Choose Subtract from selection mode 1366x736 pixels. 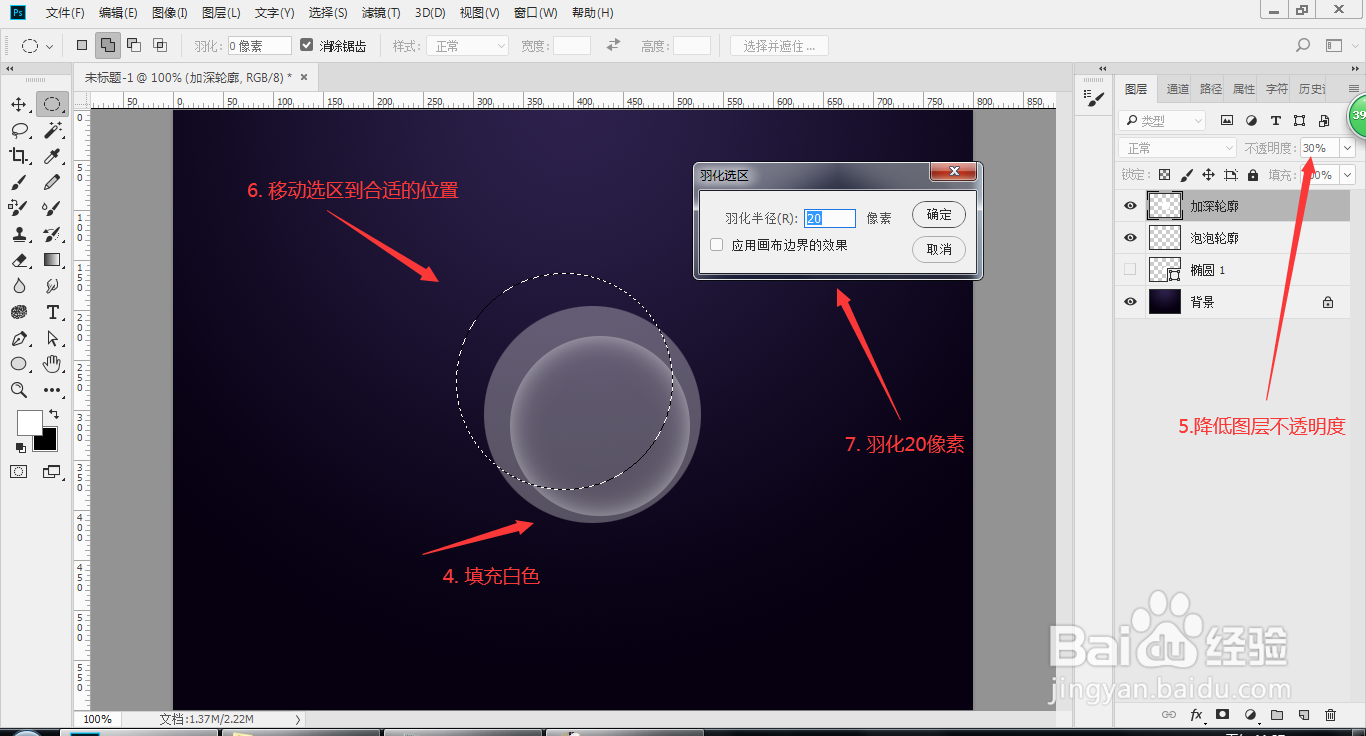[x=134, y=45]
